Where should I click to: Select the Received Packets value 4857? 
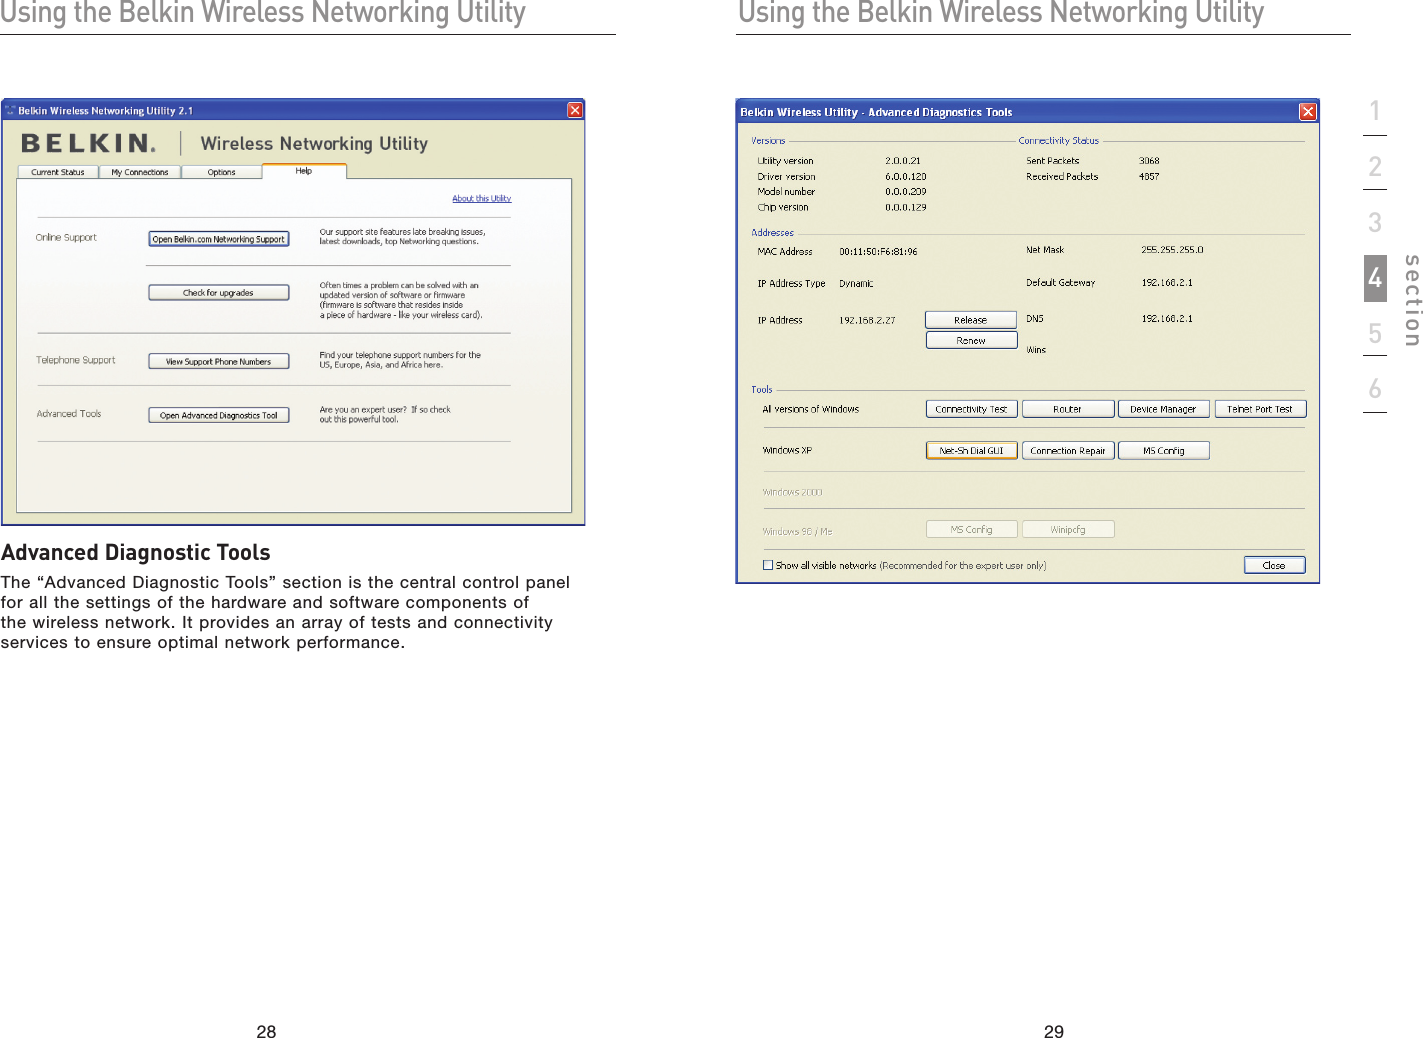(1149, 176)
